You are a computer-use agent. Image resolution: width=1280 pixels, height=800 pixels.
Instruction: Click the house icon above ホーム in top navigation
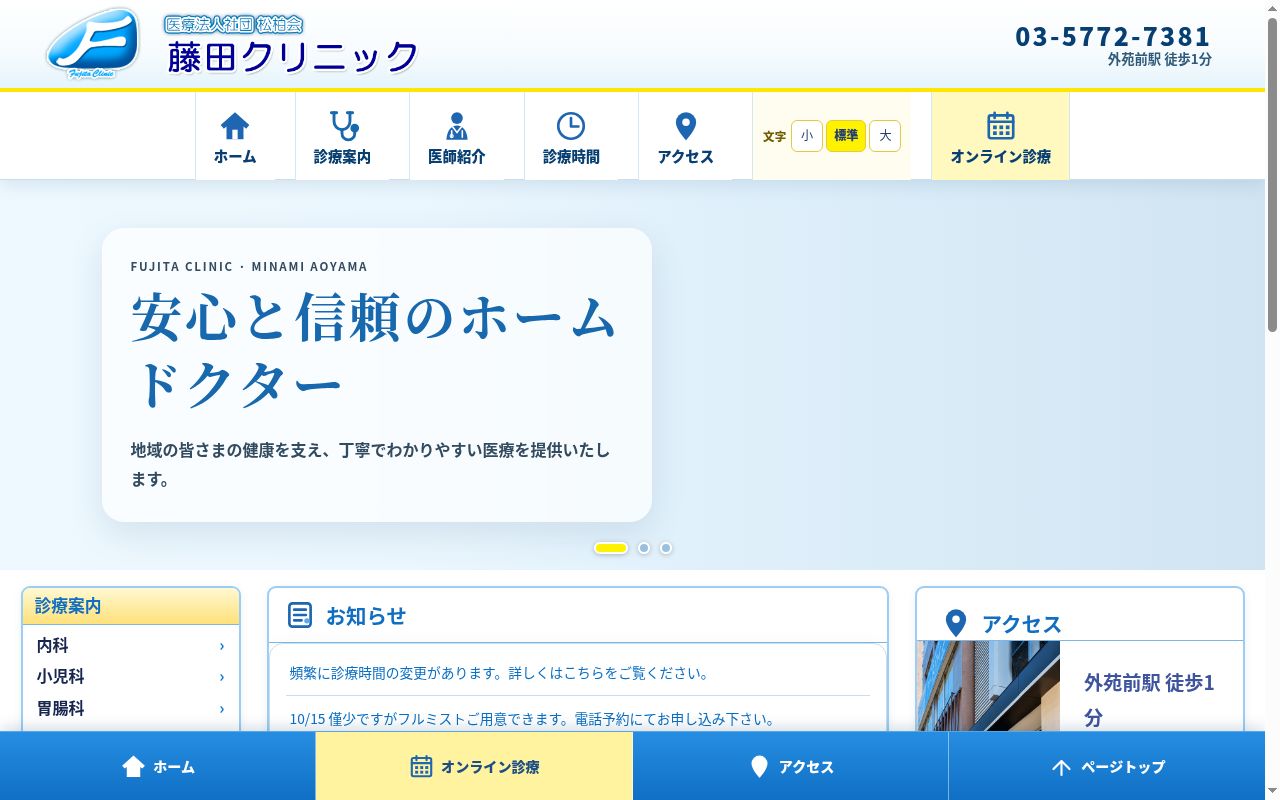[235, 126]
